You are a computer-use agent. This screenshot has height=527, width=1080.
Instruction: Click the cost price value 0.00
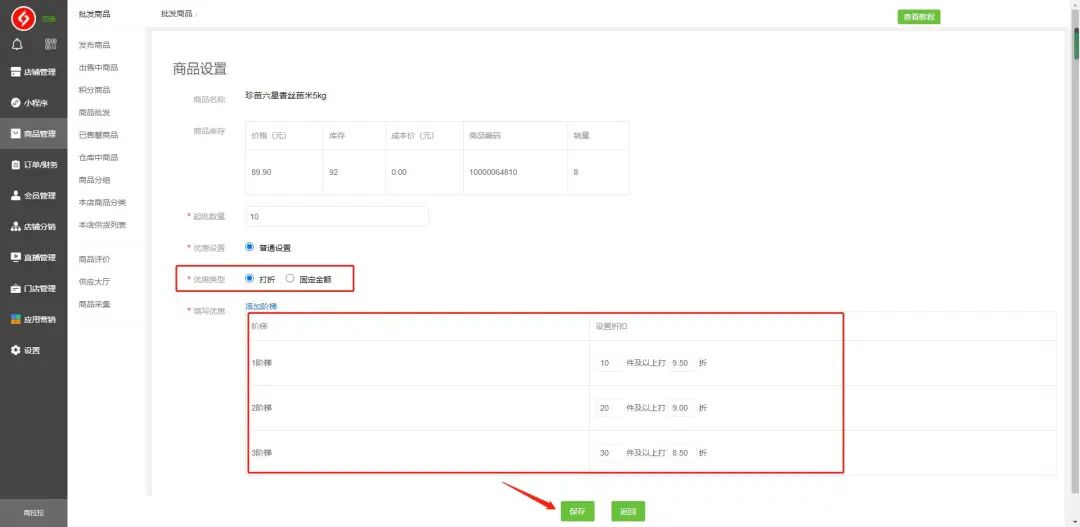click(x=399, y=172)
